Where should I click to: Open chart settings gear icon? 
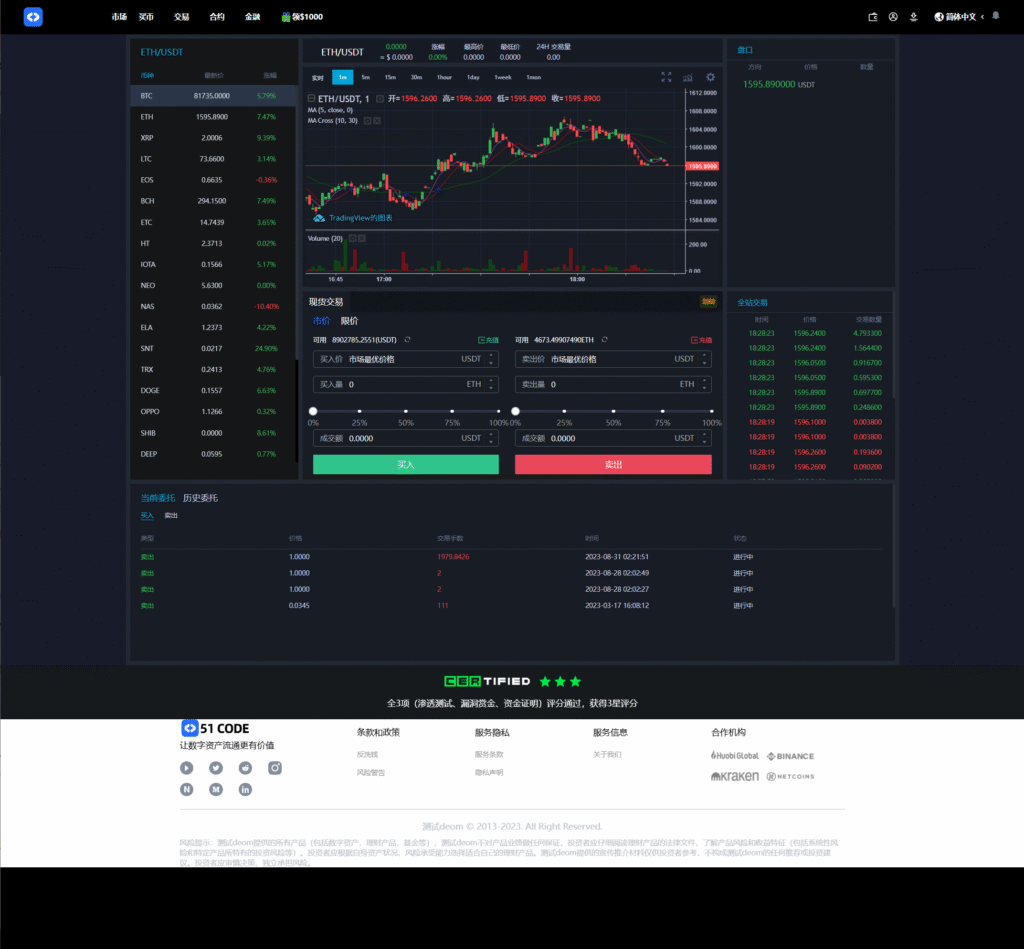[710, 77]
